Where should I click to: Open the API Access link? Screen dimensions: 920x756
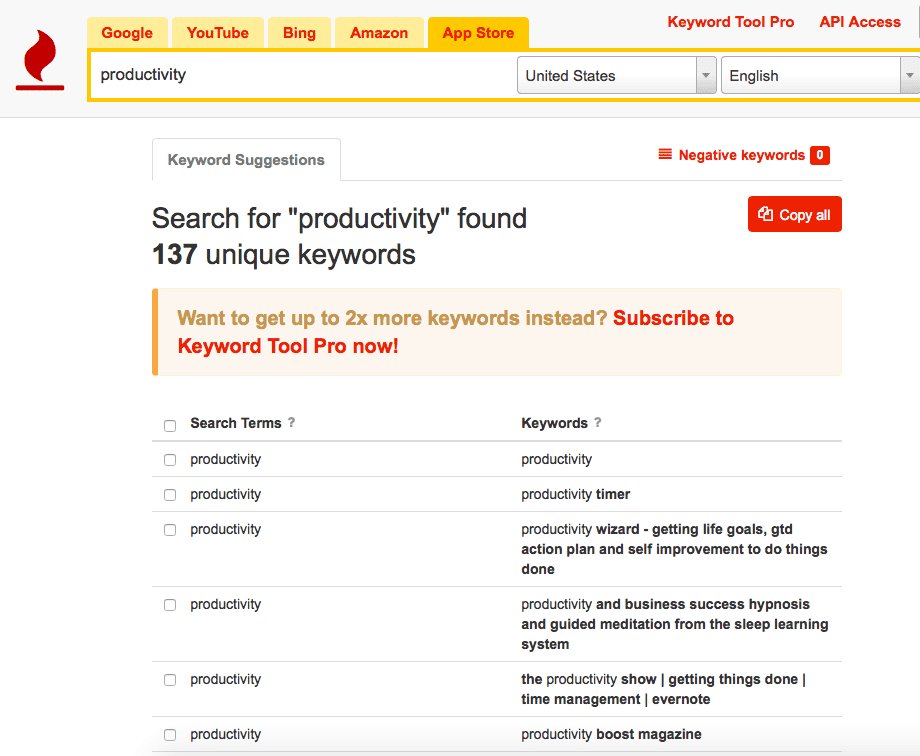[860, 22]
